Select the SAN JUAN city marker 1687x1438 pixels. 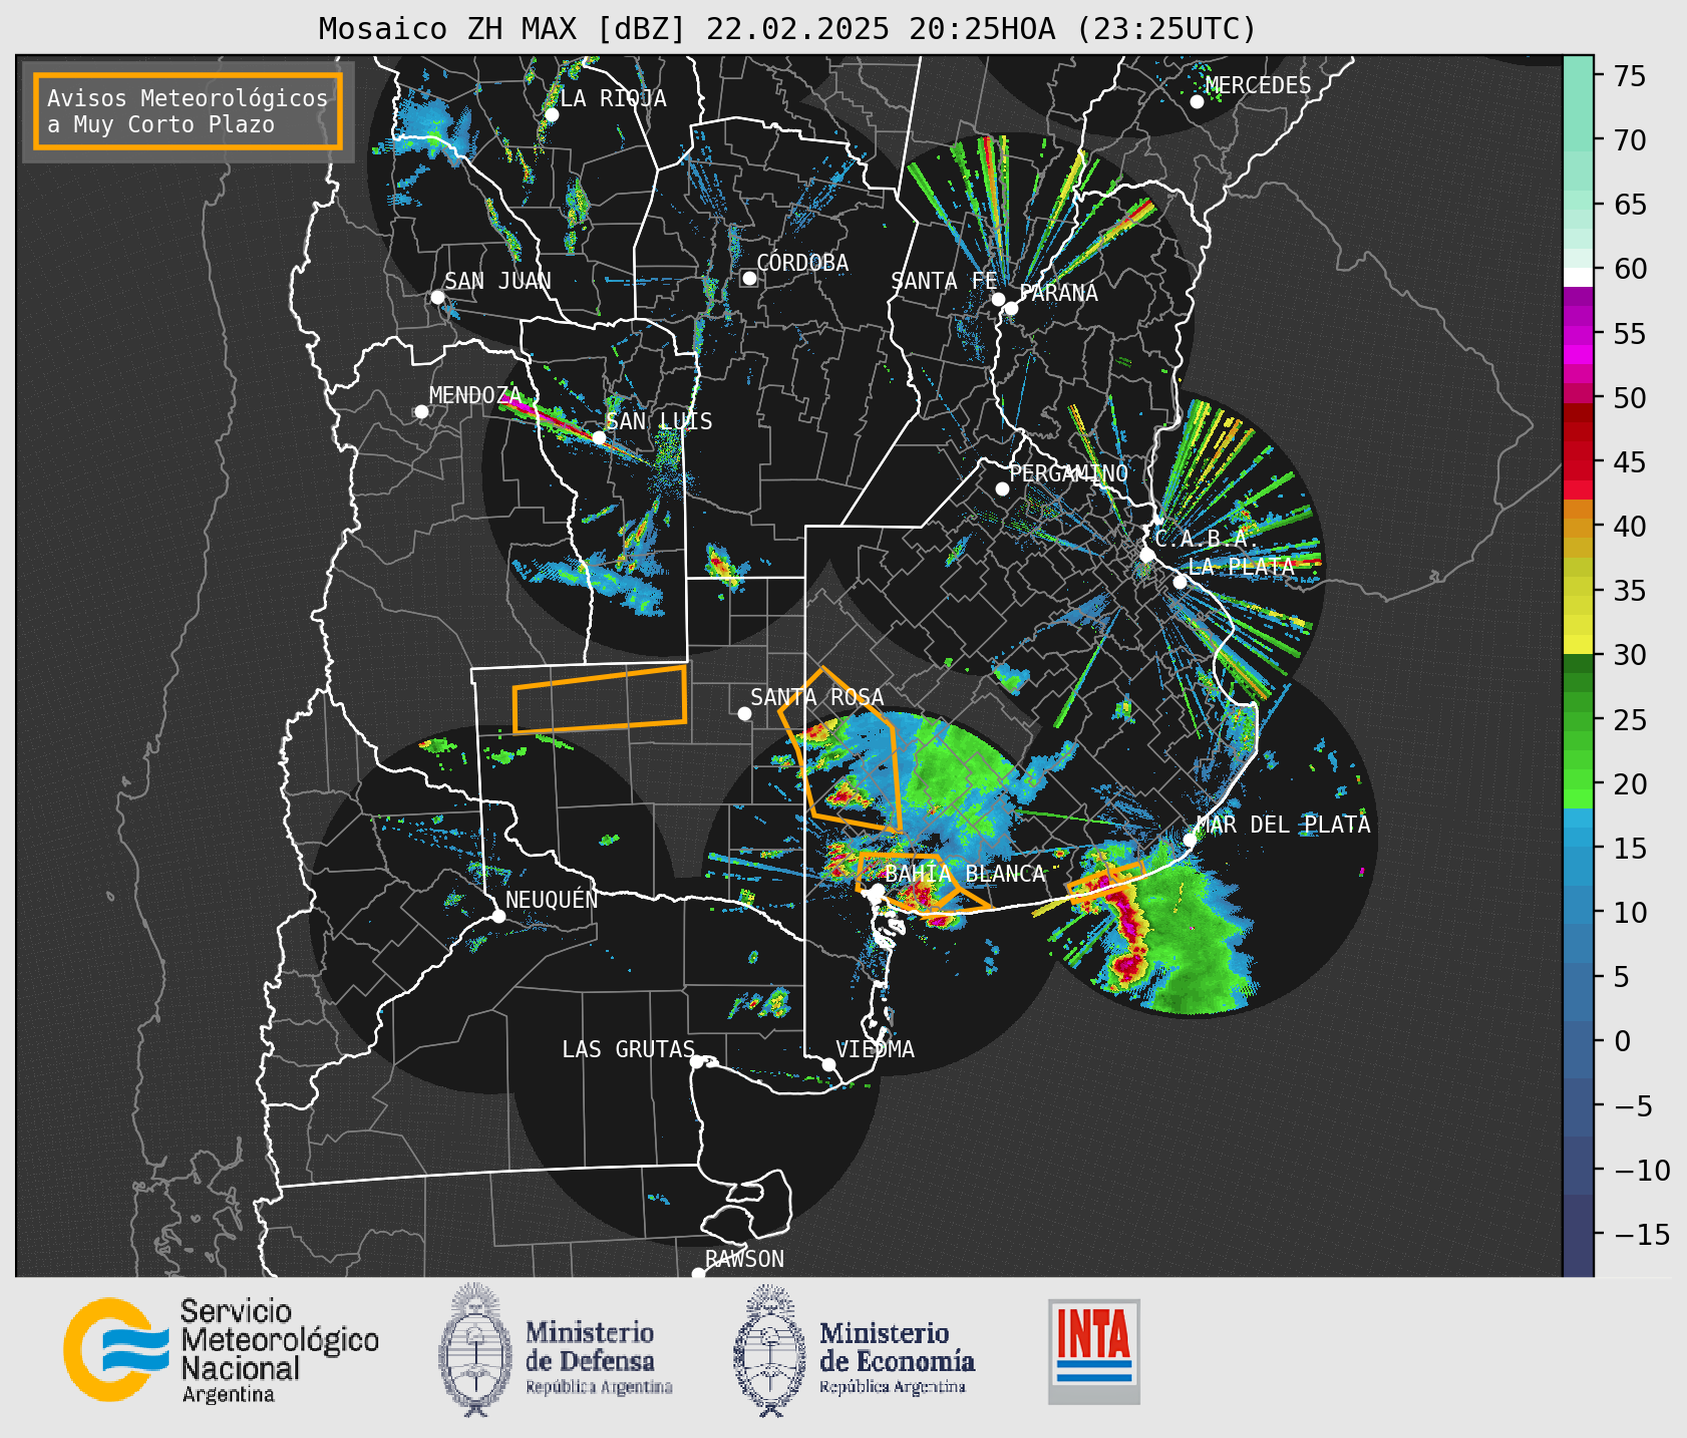[437, 297]
